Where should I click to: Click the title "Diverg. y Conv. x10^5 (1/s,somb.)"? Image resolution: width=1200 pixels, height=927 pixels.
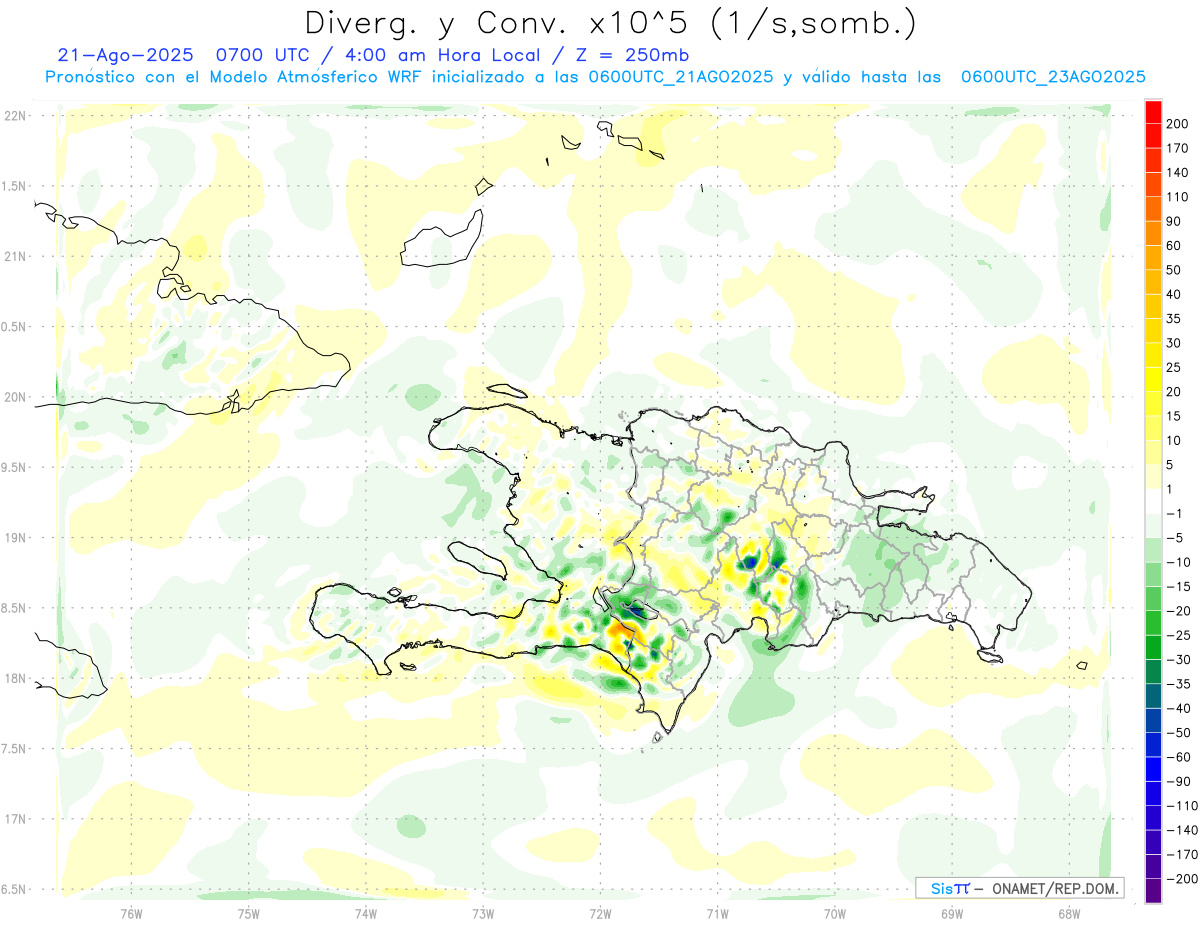[609, 23]
